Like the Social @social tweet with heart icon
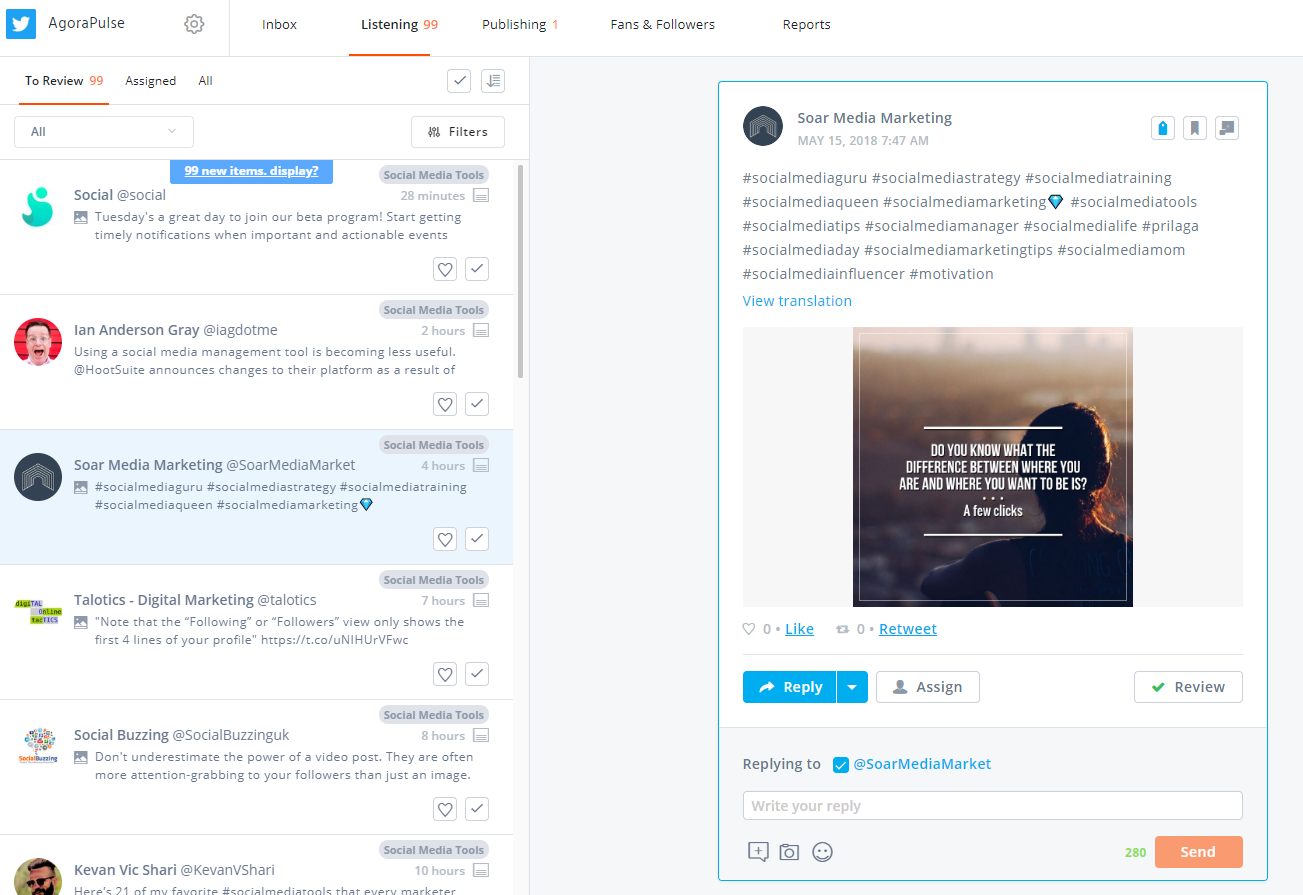Screen dimensions: 1303x895 click(445, 269)
